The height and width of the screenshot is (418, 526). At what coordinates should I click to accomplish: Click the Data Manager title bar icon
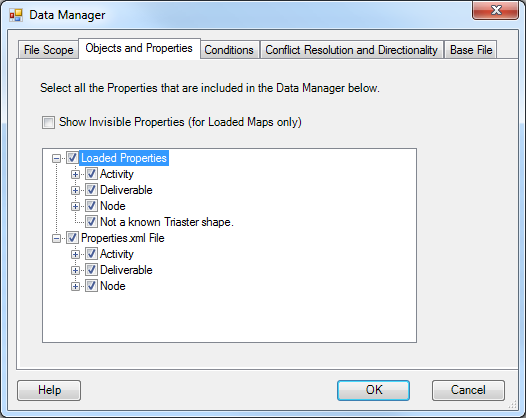click(x=16, y=15)
